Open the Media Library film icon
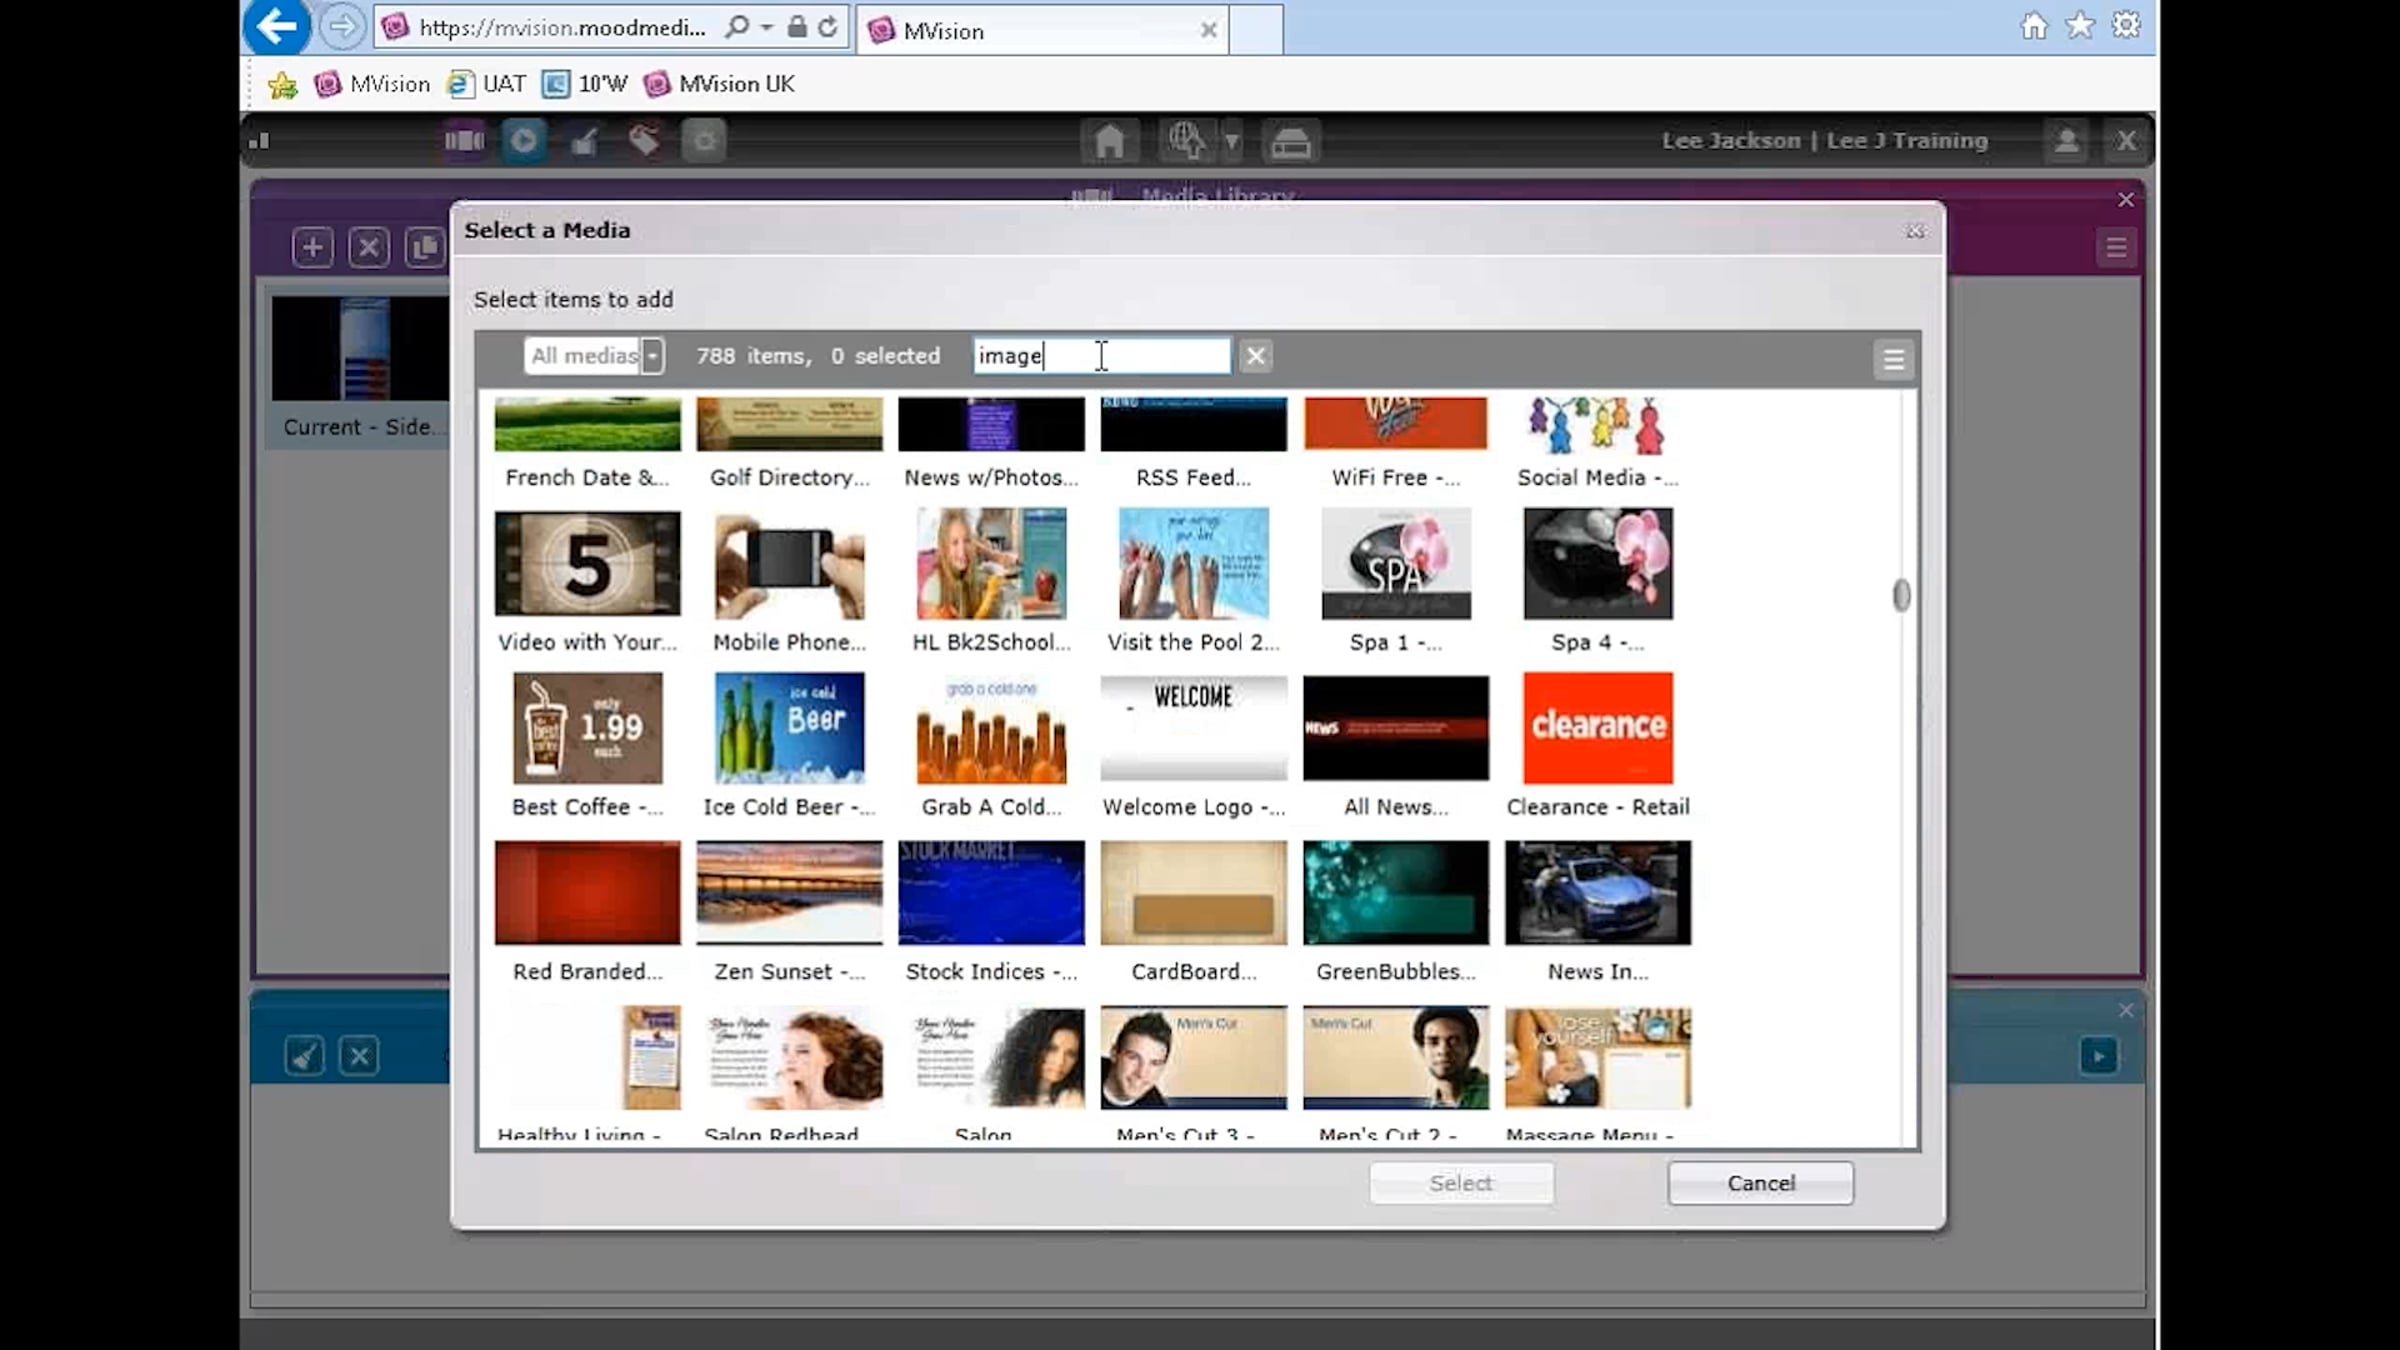2400x1350 pixels. tap(464, 140)
